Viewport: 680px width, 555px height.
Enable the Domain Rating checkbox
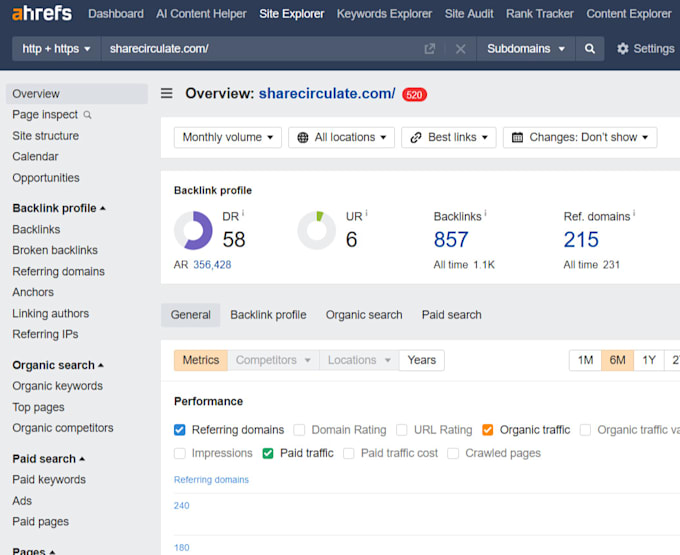coord(299,430)
